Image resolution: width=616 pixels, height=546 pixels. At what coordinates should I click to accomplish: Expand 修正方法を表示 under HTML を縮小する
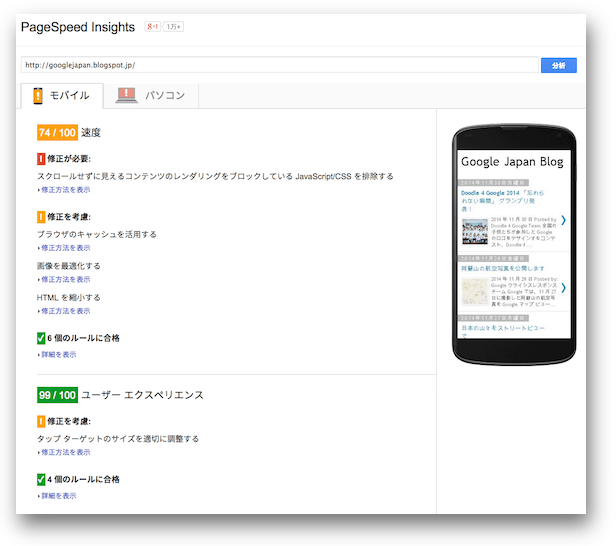click(64, 311)
